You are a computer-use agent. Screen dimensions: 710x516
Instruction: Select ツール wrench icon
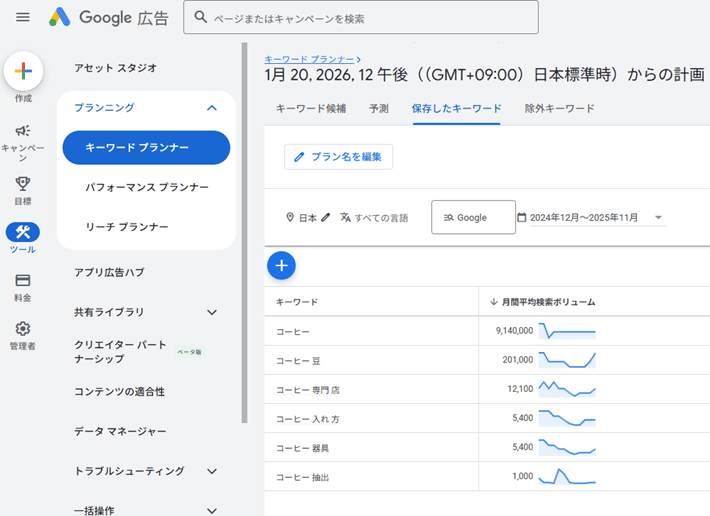23,232
